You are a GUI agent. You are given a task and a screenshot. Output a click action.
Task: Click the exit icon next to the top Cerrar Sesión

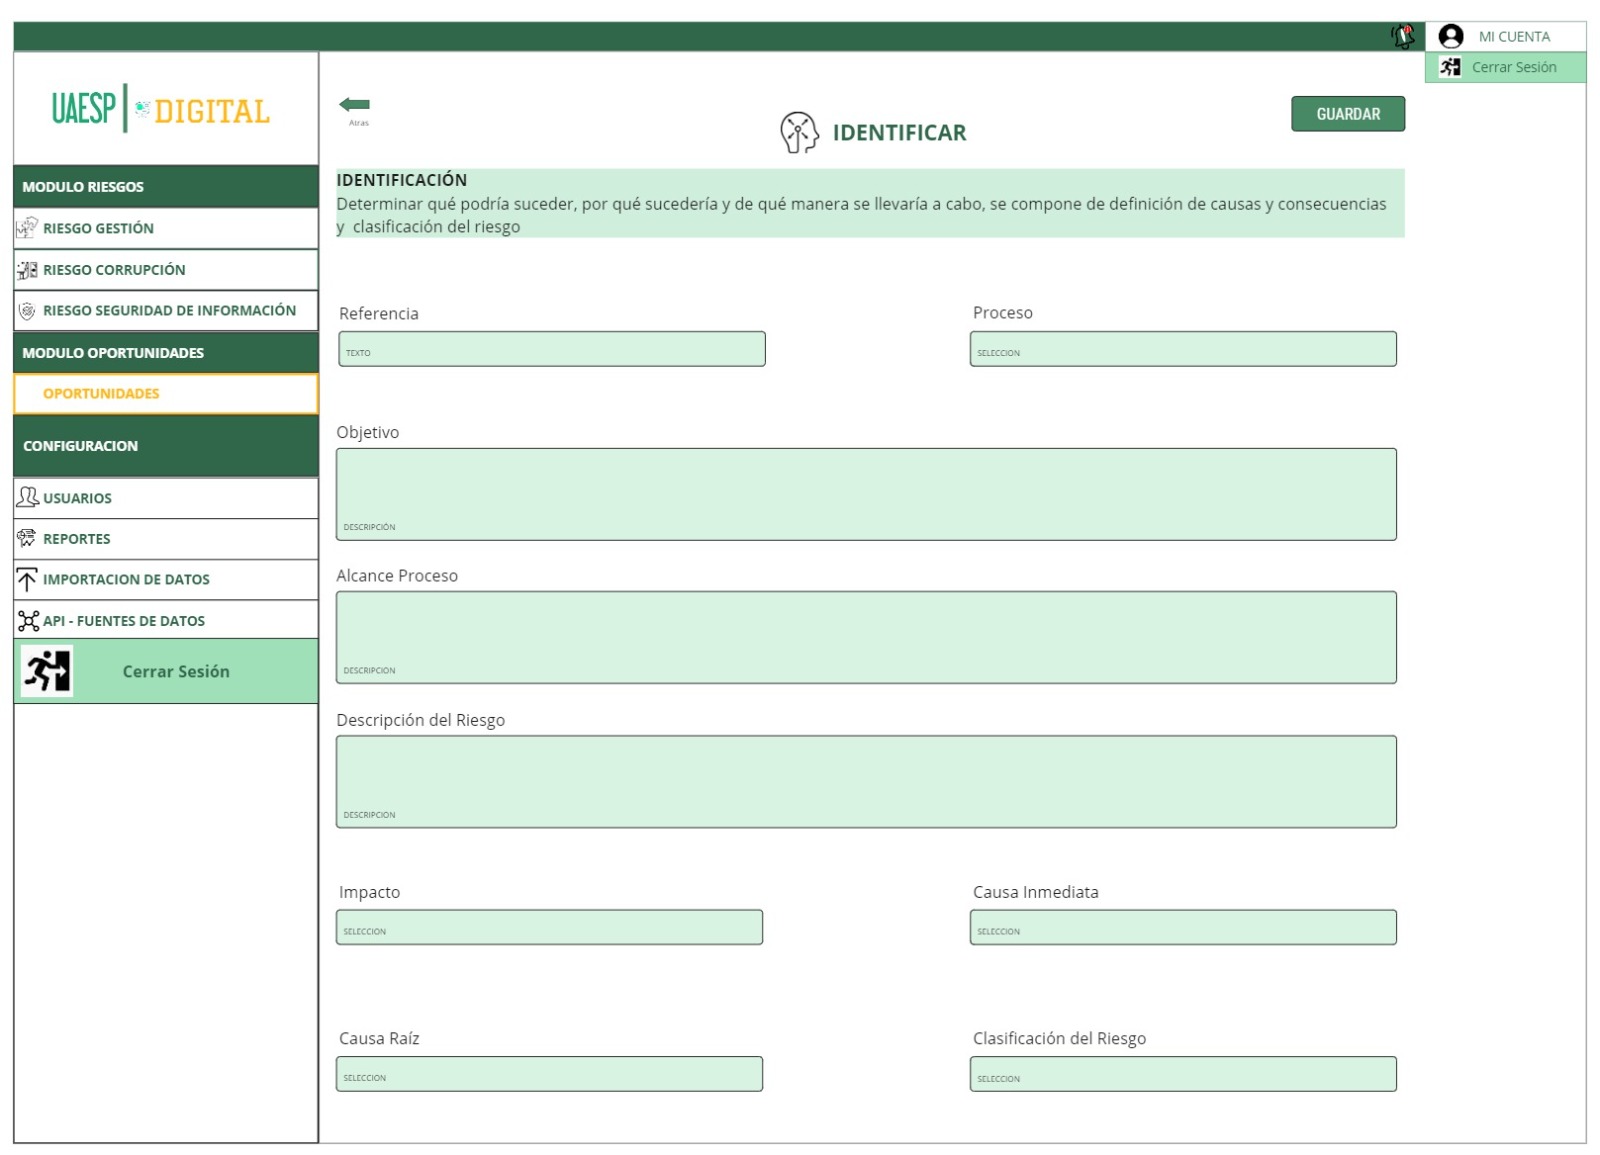pos(1450,67)
